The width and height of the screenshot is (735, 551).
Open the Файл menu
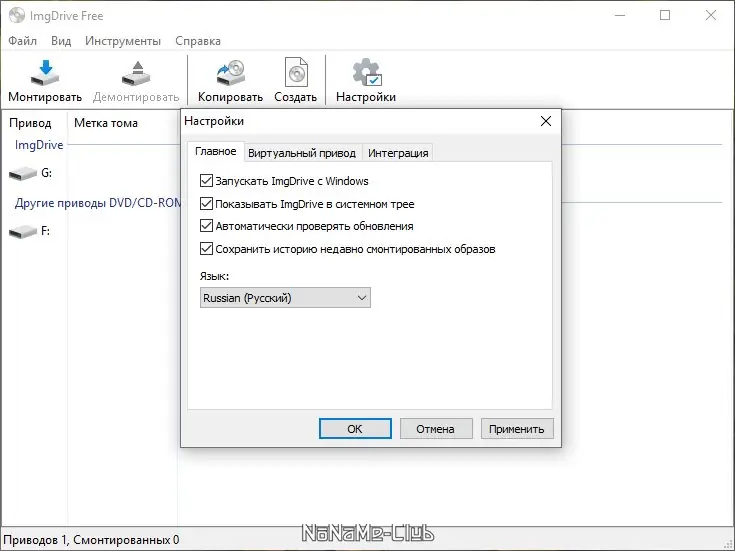(x=22, y=41)
